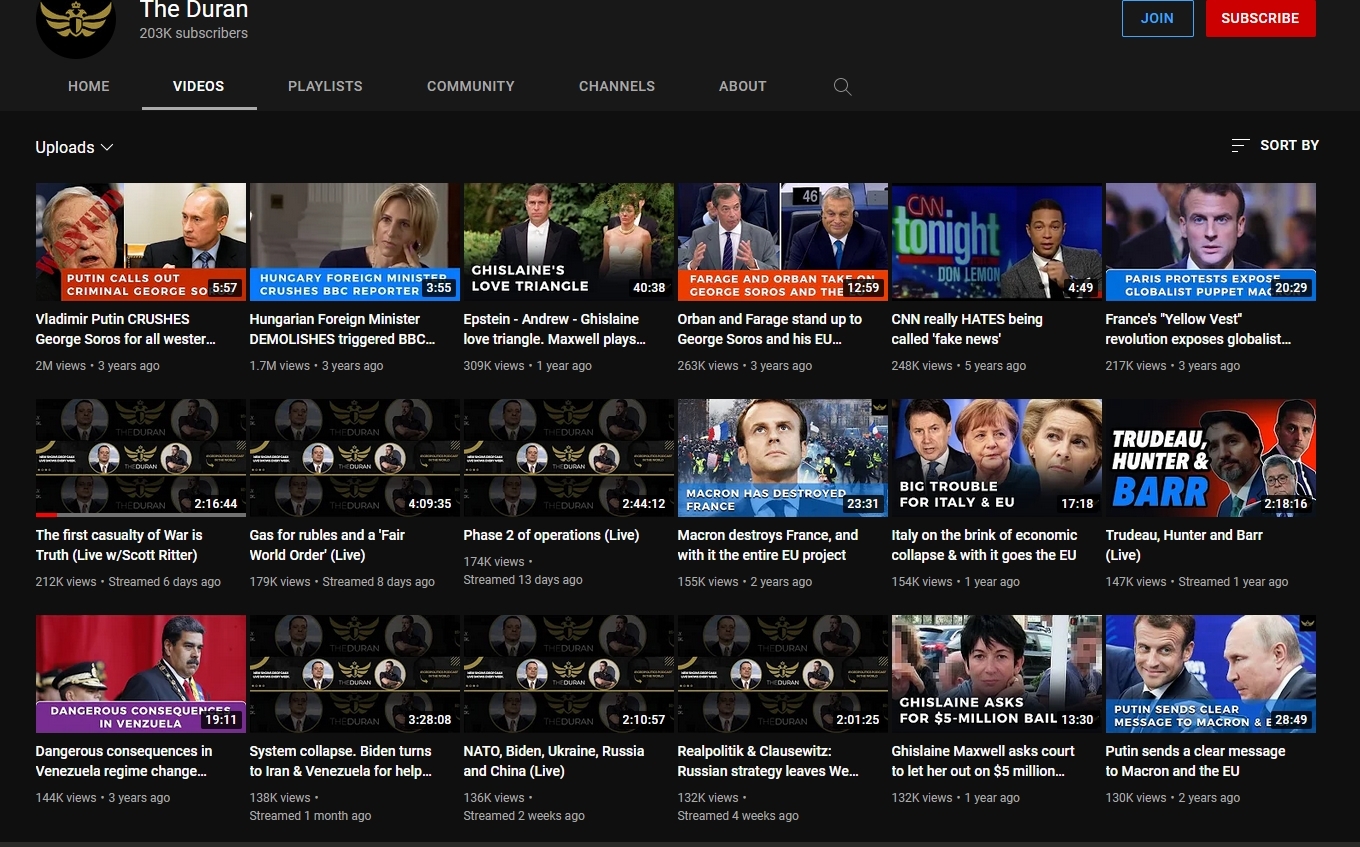Click '203K subscribers' text

[194, 33]
